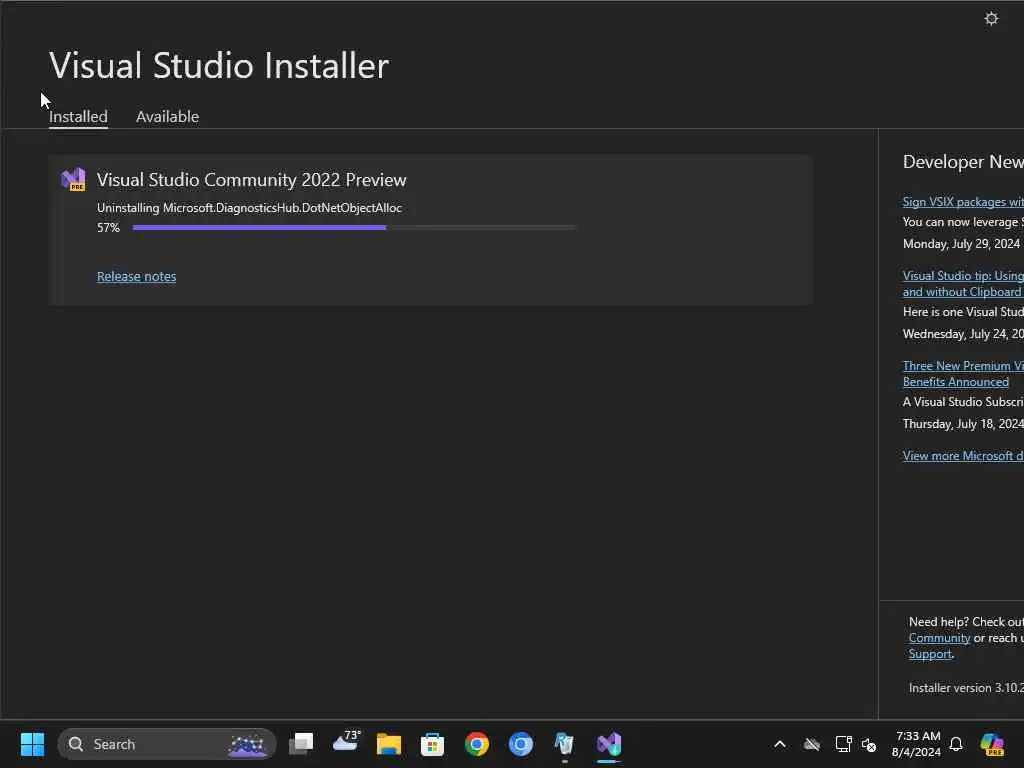Screen dimensions: 1024x768
Task: Open the installer settings gear icon
Action: click(x=991, y=18)
